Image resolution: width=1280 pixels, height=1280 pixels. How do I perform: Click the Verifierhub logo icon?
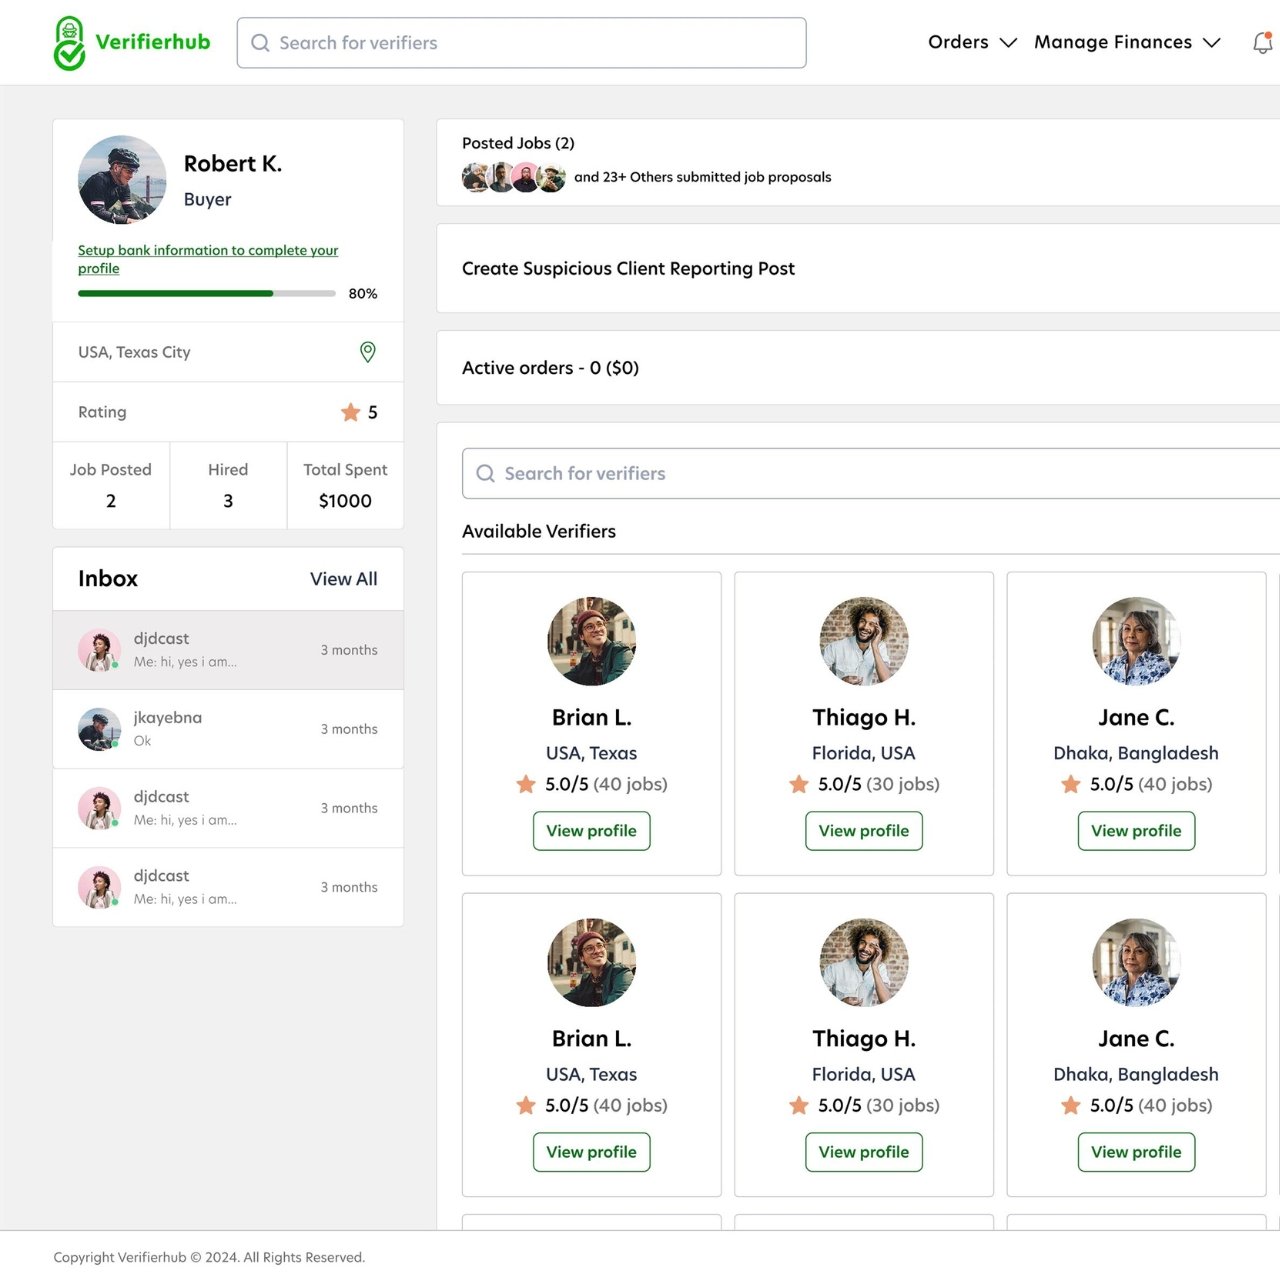(x=69, y=43)
